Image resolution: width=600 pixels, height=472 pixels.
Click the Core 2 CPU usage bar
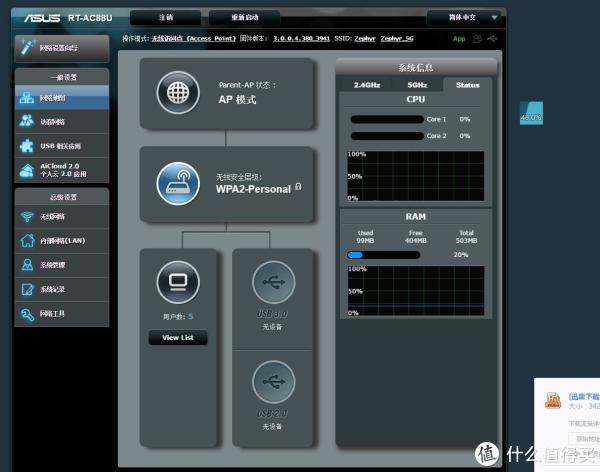[387, 136]
